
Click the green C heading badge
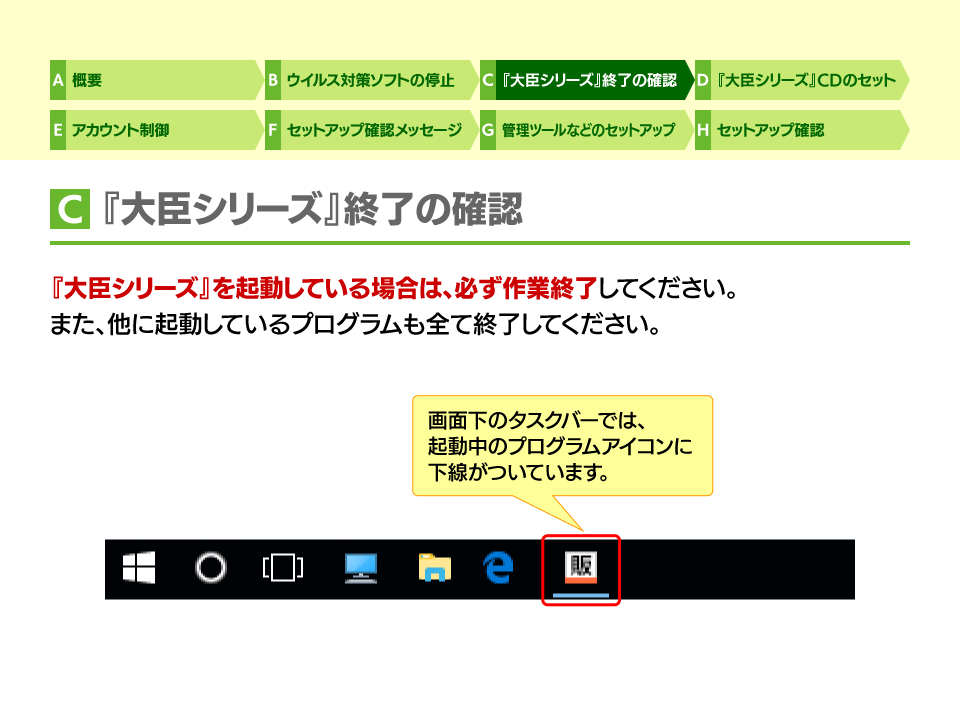[70, 209]
